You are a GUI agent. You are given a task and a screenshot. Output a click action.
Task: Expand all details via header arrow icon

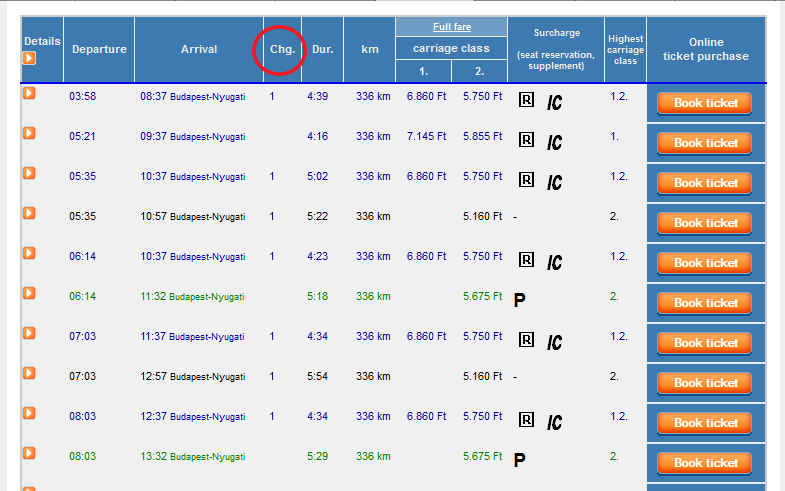point(29,59)
